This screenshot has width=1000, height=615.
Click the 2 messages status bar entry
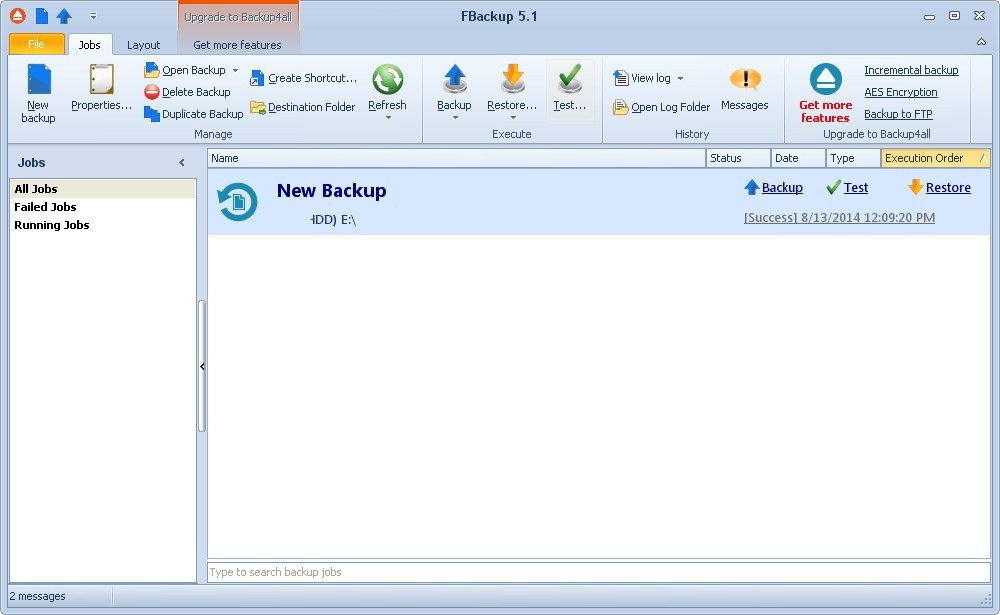38,596
